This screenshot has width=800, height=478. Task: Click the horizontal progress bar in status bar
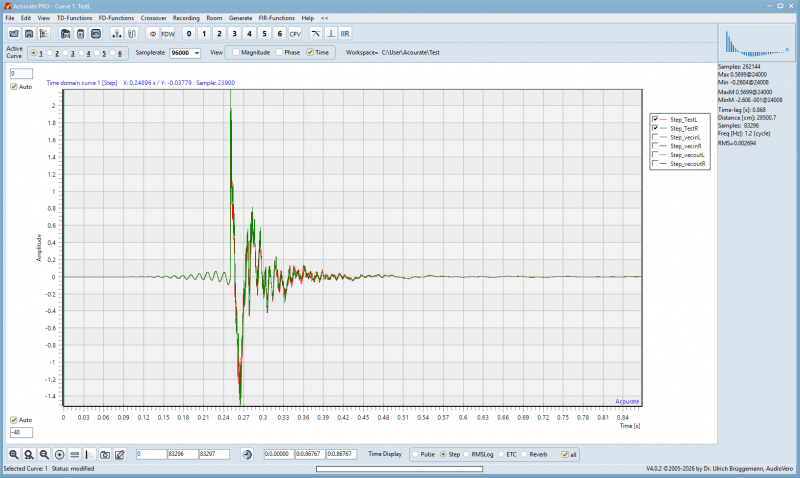pos(399,469)
